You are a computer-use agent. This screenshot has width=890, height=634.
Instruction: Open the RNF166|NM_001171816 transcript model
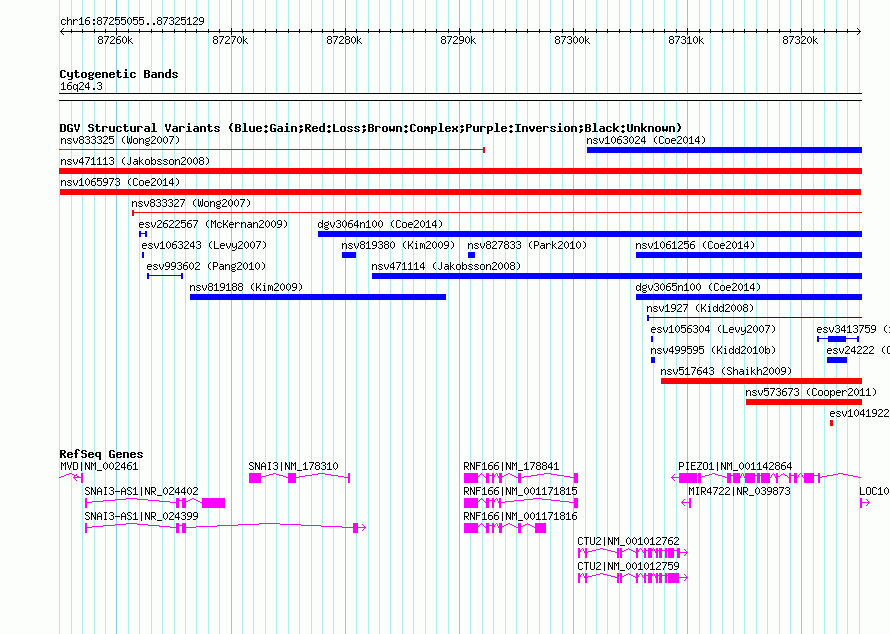[x=505, y=528]
